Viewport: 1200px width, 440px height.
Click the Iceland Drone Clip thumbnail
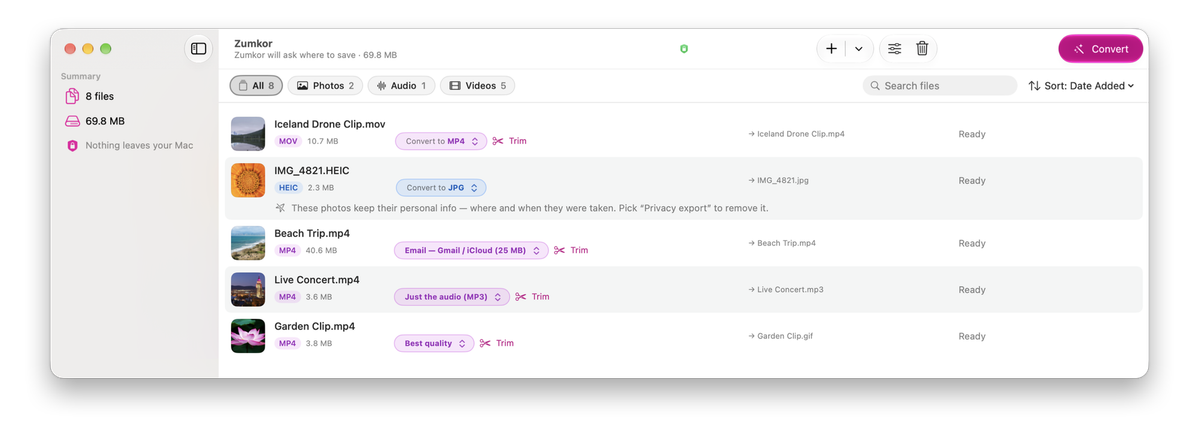(x=248, y=134)
